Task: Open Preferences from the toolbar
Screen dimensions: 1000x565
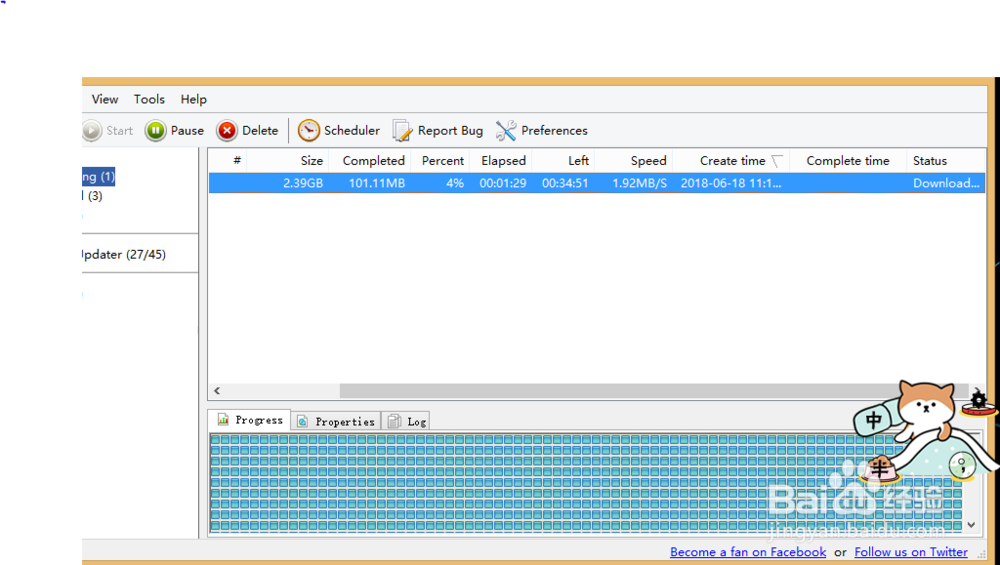Action: (x=541, y=131)
